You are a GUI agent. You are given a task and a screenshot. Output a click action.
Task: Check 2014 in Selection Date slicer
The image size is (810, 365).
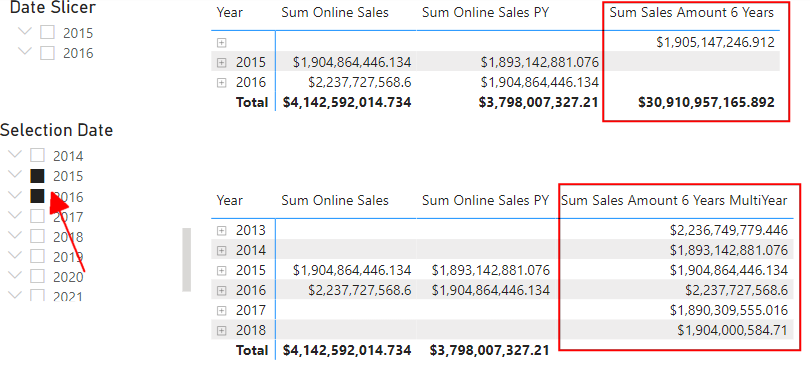pos(37,155)
